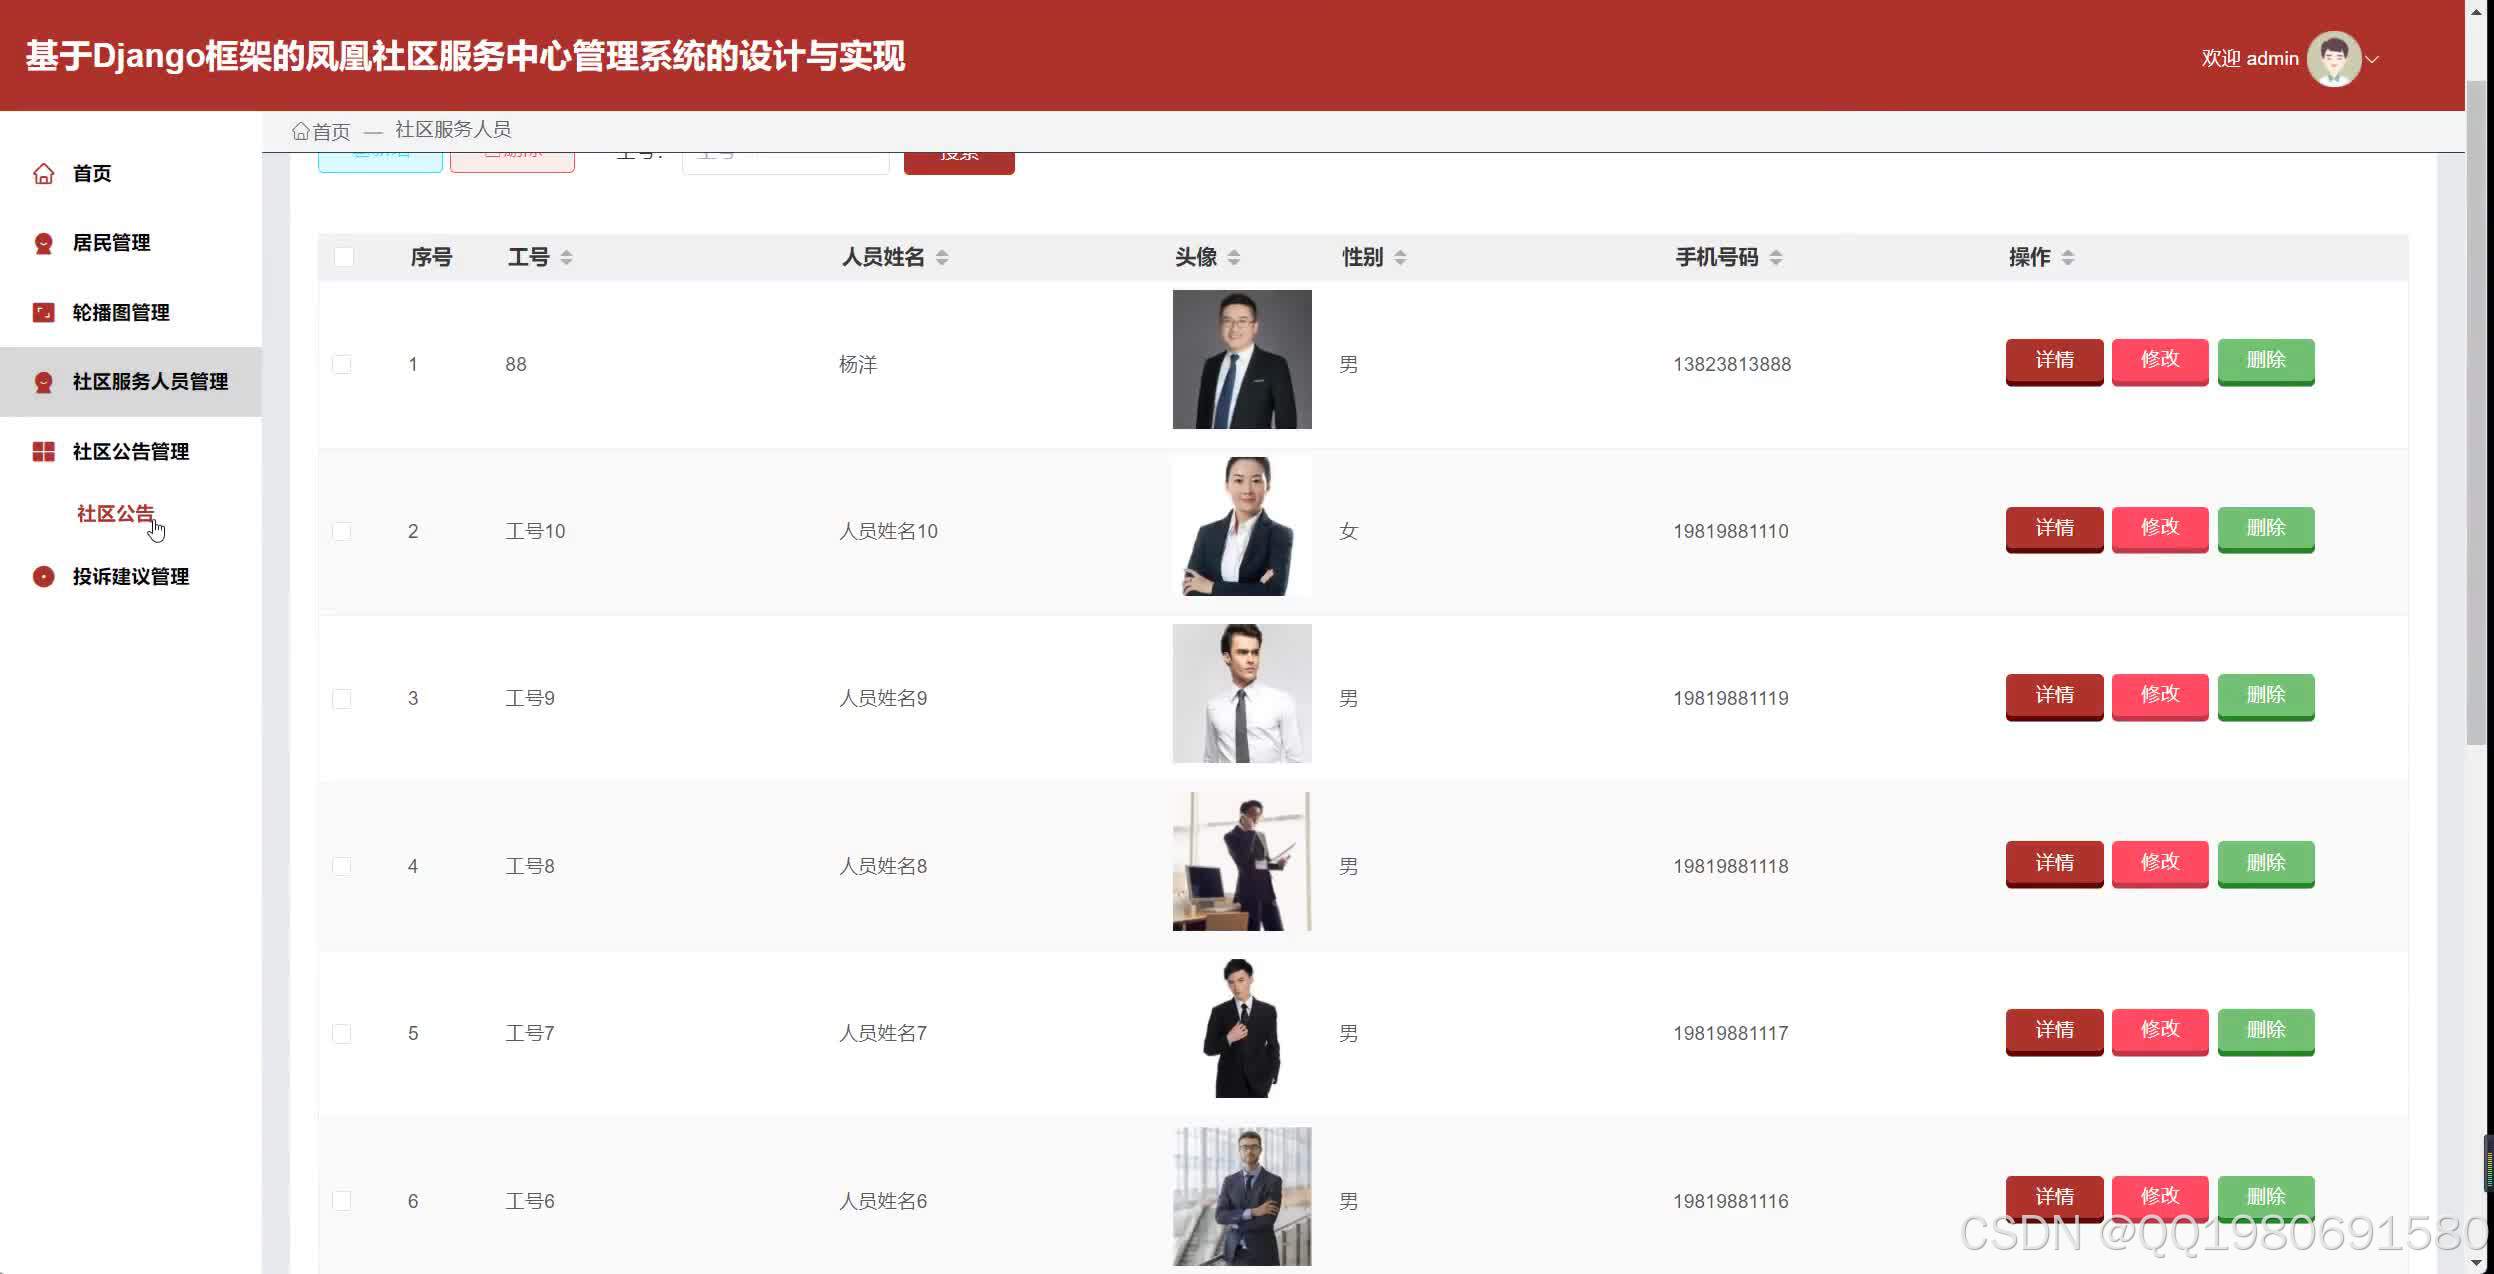This screenshot has height=1274, width=2494.
Task: Click the 社区公告管理 grid icon
Action: (43, 452)
